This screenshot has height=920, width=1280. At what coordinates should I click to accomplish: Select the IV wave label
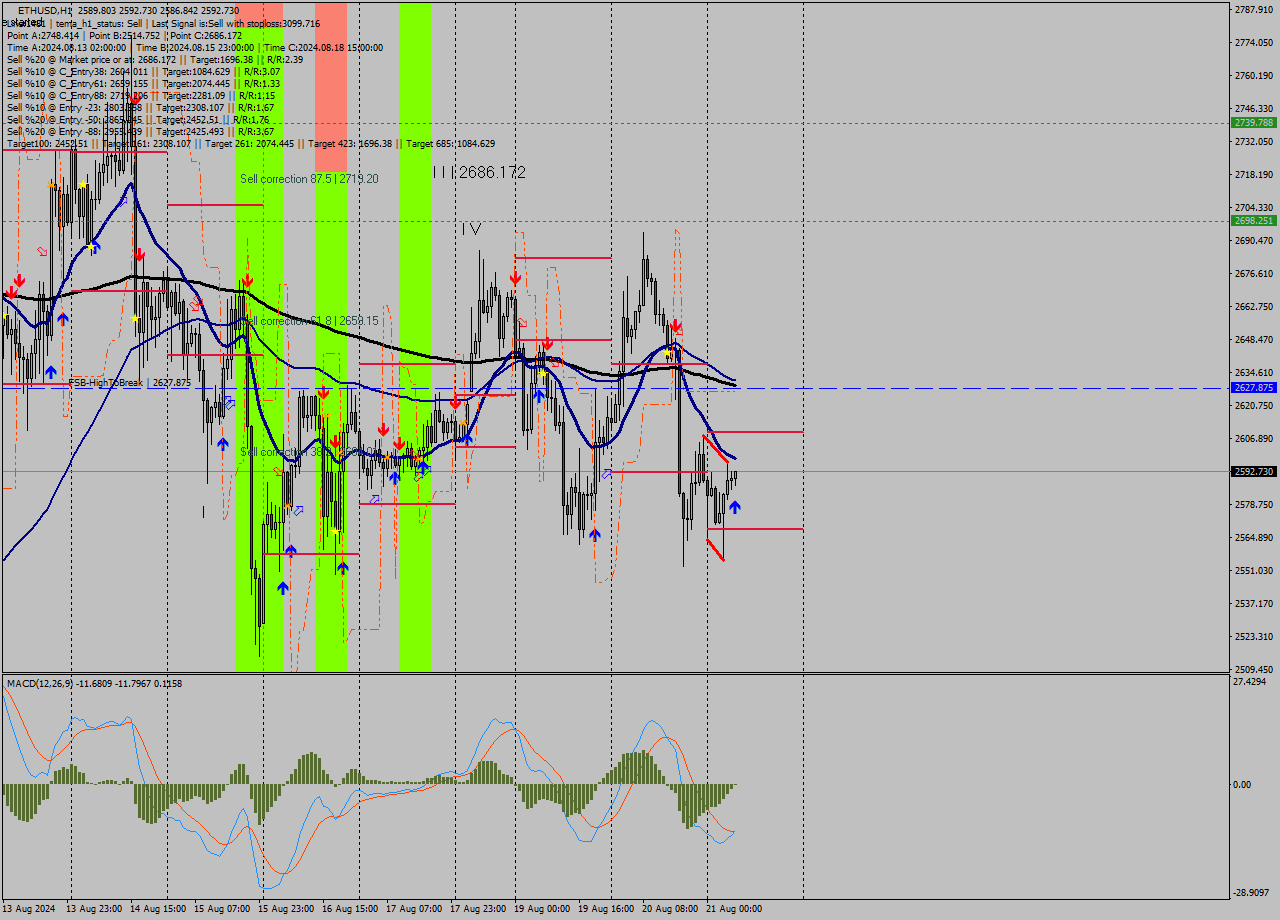pyautogui.click(x=471, y=229)
